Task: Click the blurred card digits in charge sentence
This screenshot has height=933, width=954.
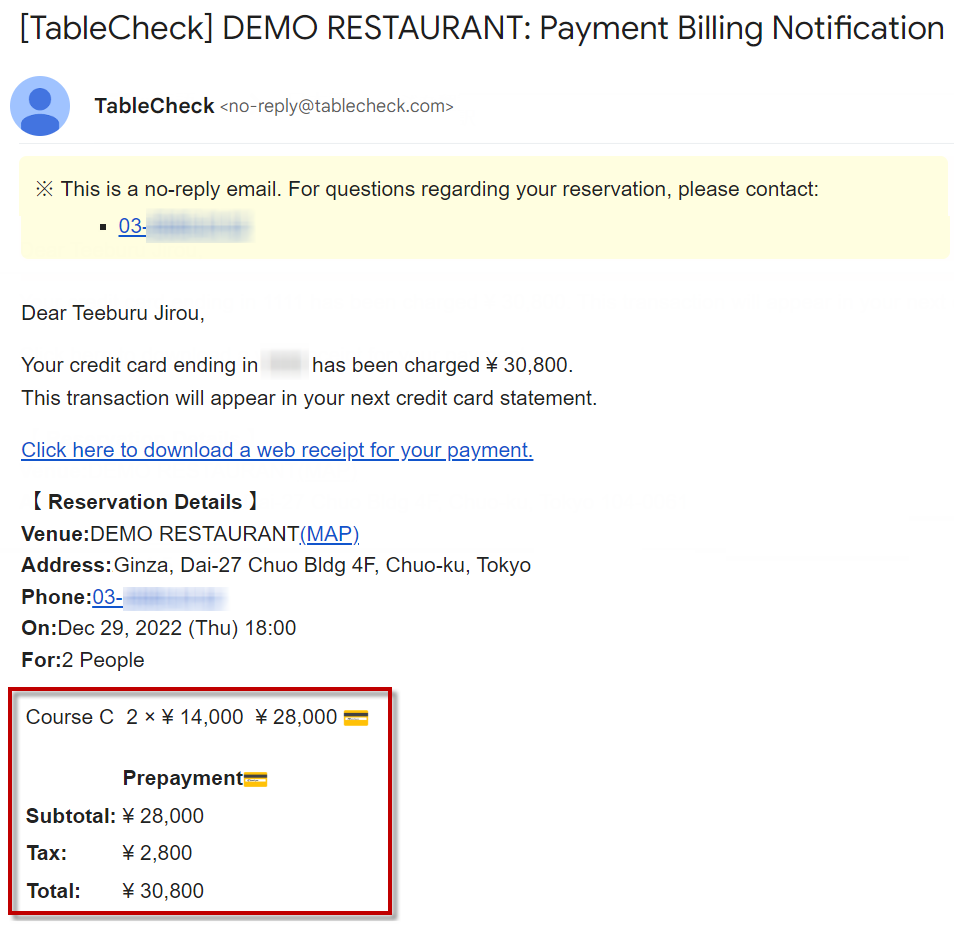Action: [x=285, y=365]
